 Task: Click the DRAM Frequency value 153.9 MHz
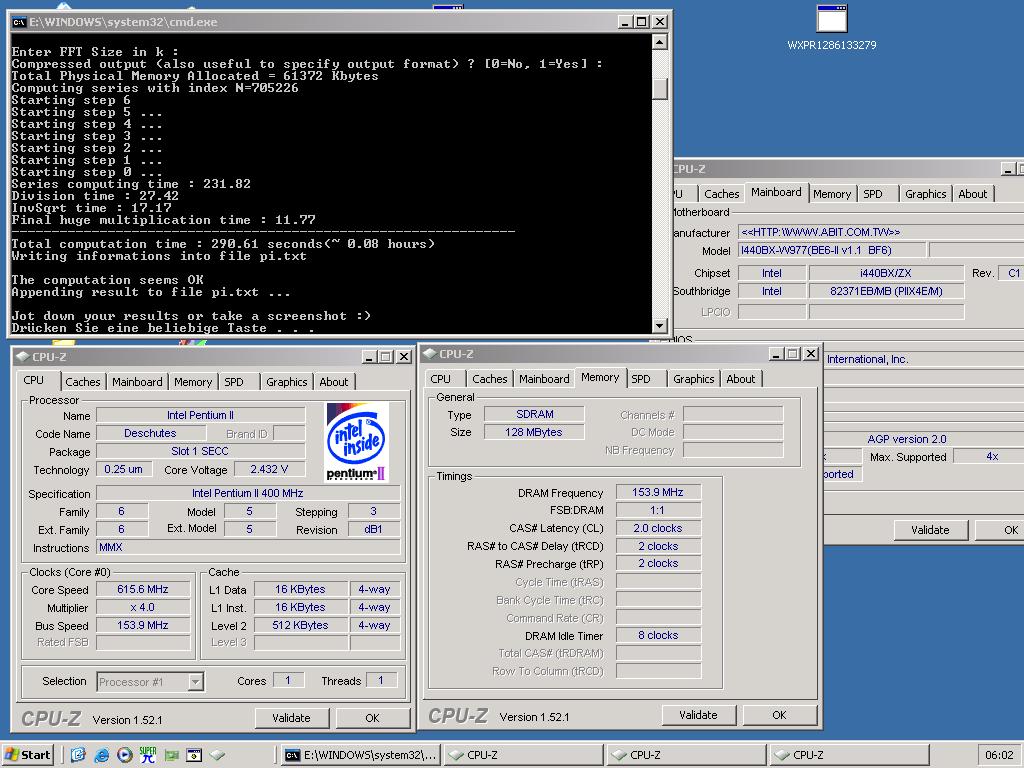[658, 492]
